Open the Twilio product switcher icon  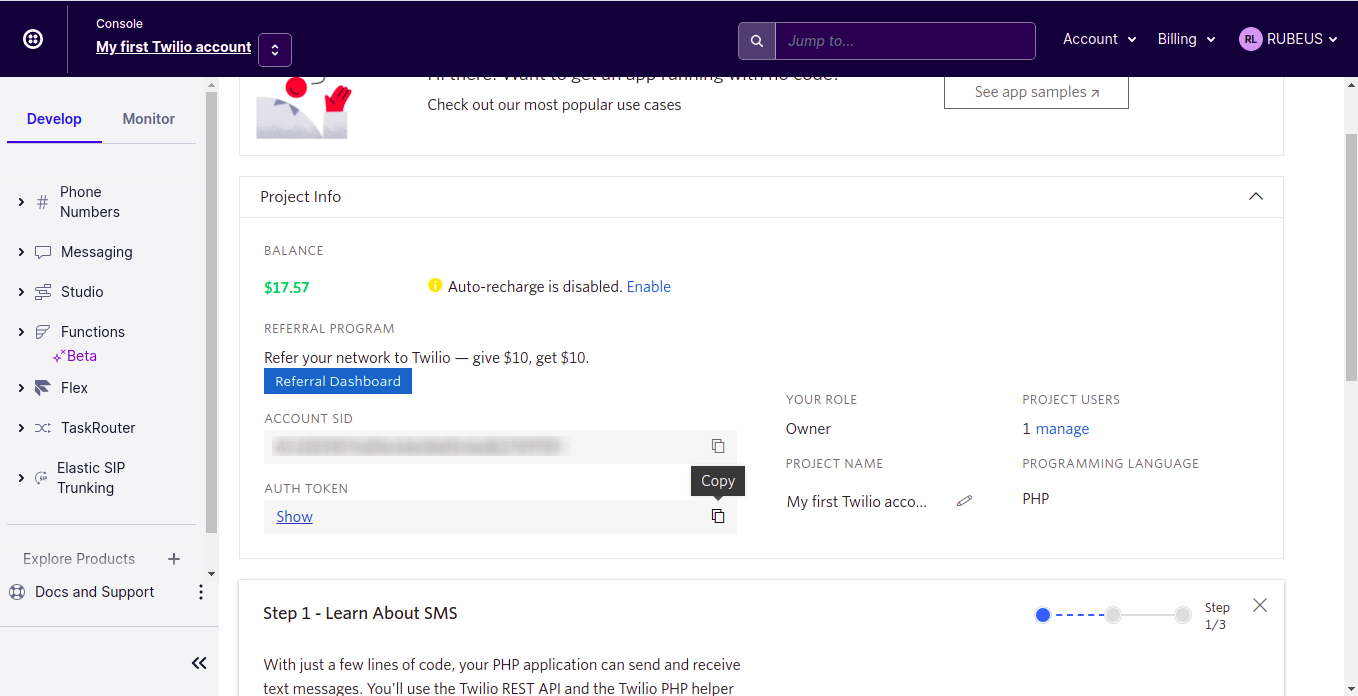coord(33,39)
